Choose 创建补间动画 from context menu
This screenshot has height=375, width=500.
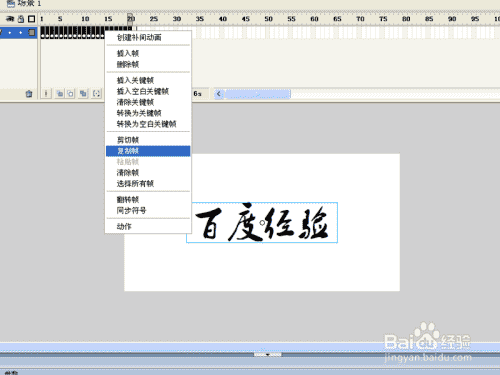[148, 37]
